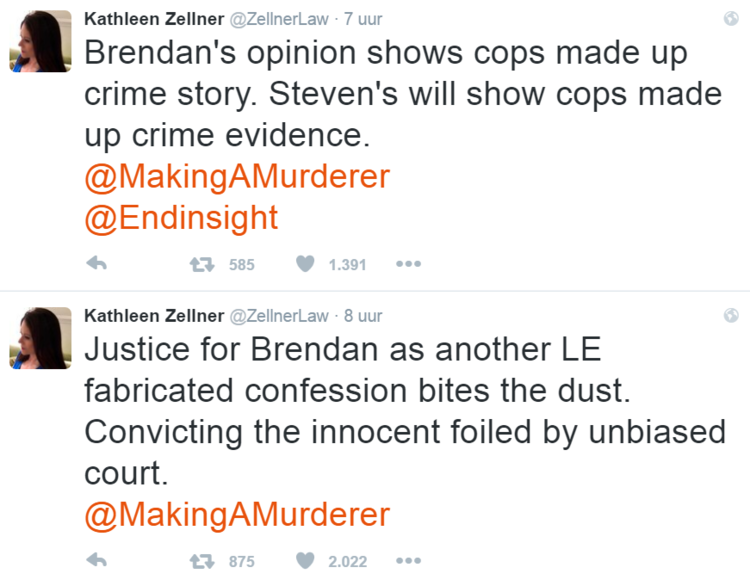Reply to the 'Justice for Brendan' tweet
The height and width of the screenshot is (586, 750).
click(97, 561)
